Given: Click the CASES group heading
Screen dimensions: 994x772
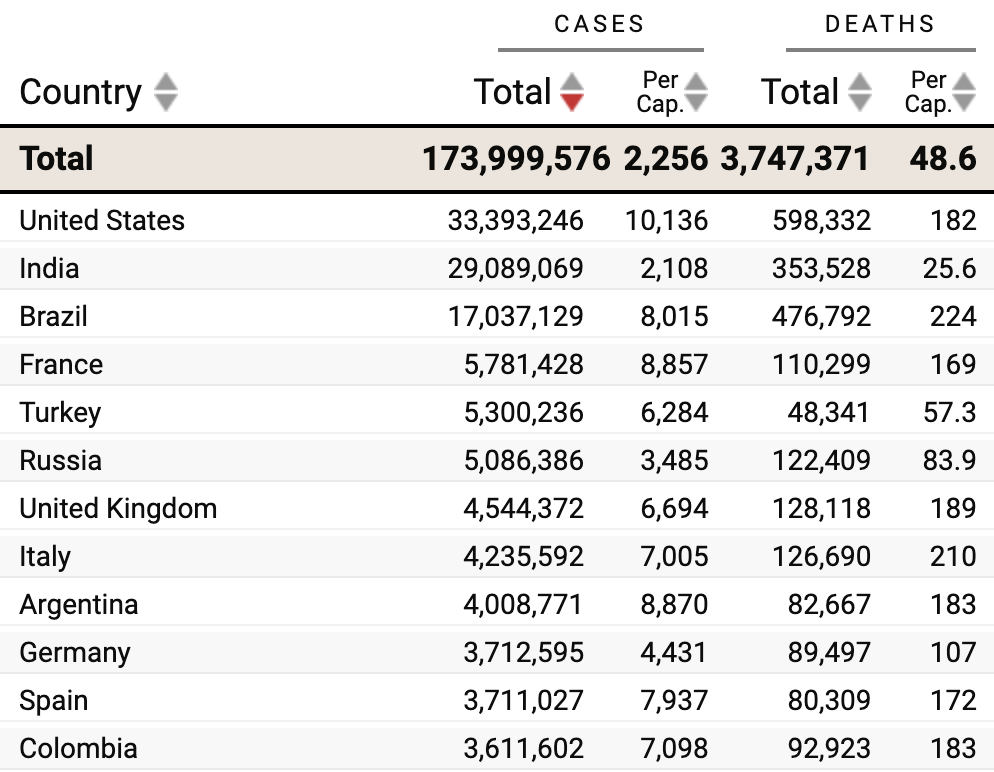Looking at the screenshot, I should pyautogui.click(x=600, y=25).
